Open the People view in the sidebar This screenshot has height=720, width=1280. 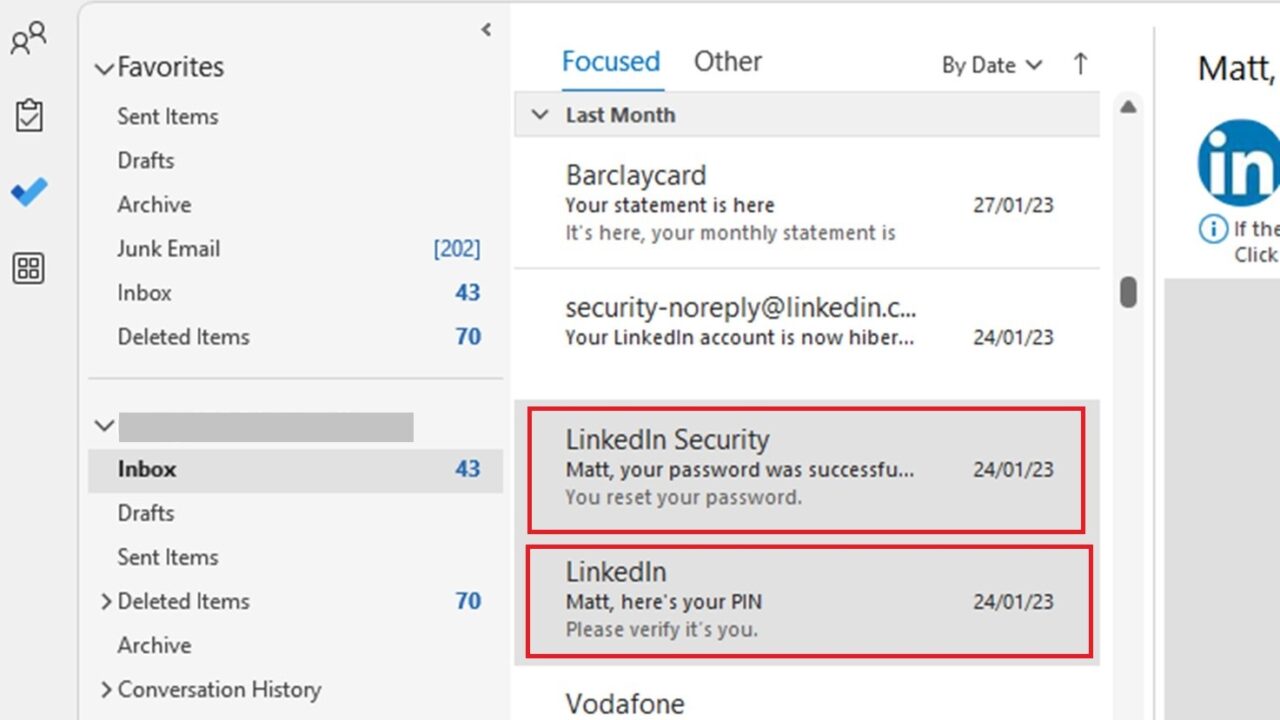[x=30, y=37]
